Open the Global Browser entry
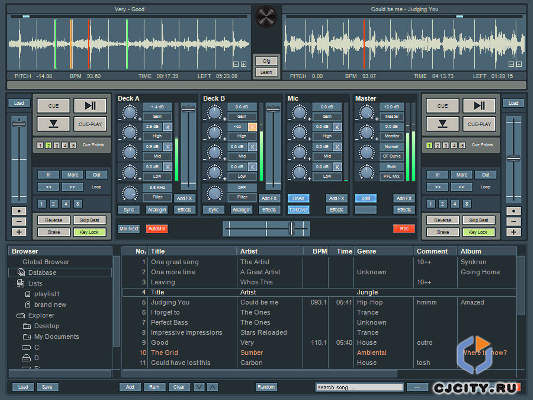 click(46, 262)
